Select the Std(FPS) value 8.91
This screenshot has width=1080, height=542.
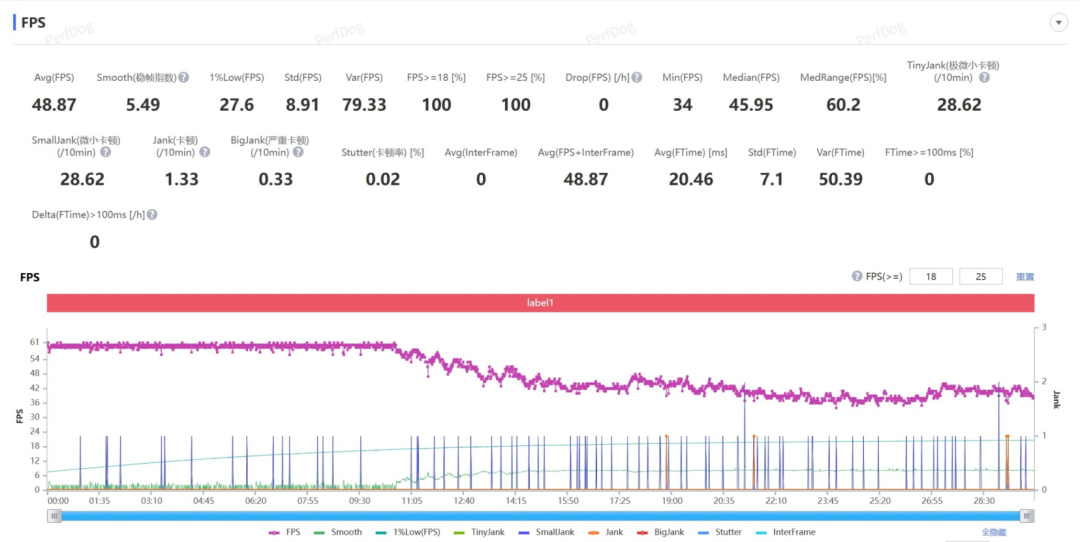point(303,105)
